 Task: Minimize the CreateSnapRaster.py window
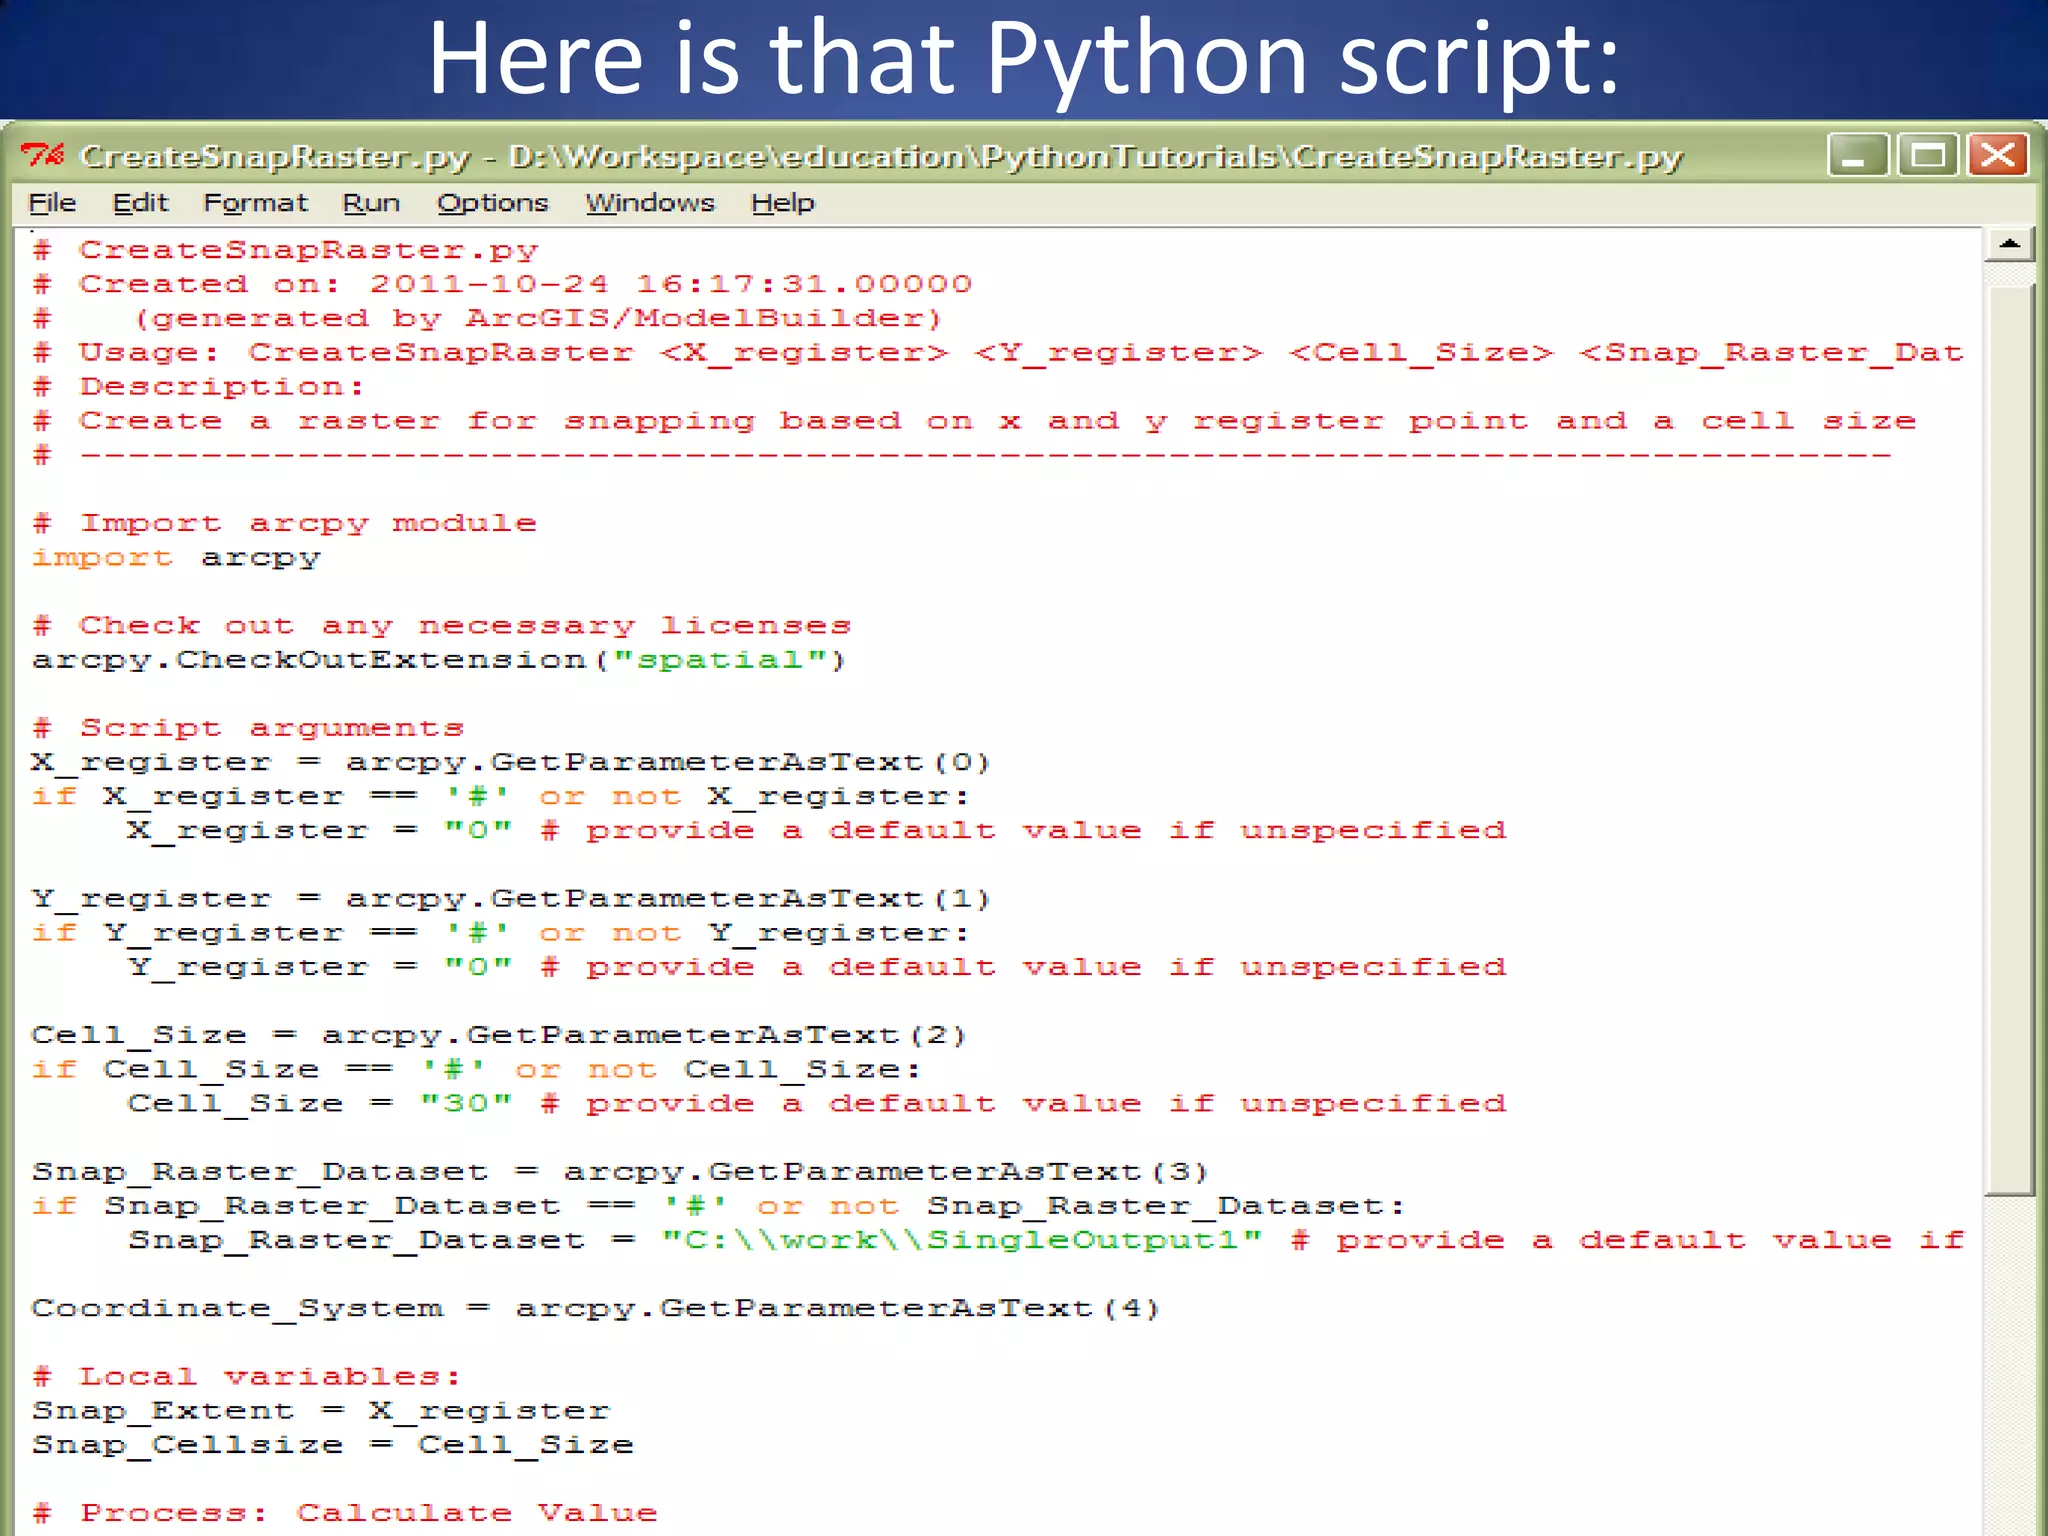pos(1856,155)
